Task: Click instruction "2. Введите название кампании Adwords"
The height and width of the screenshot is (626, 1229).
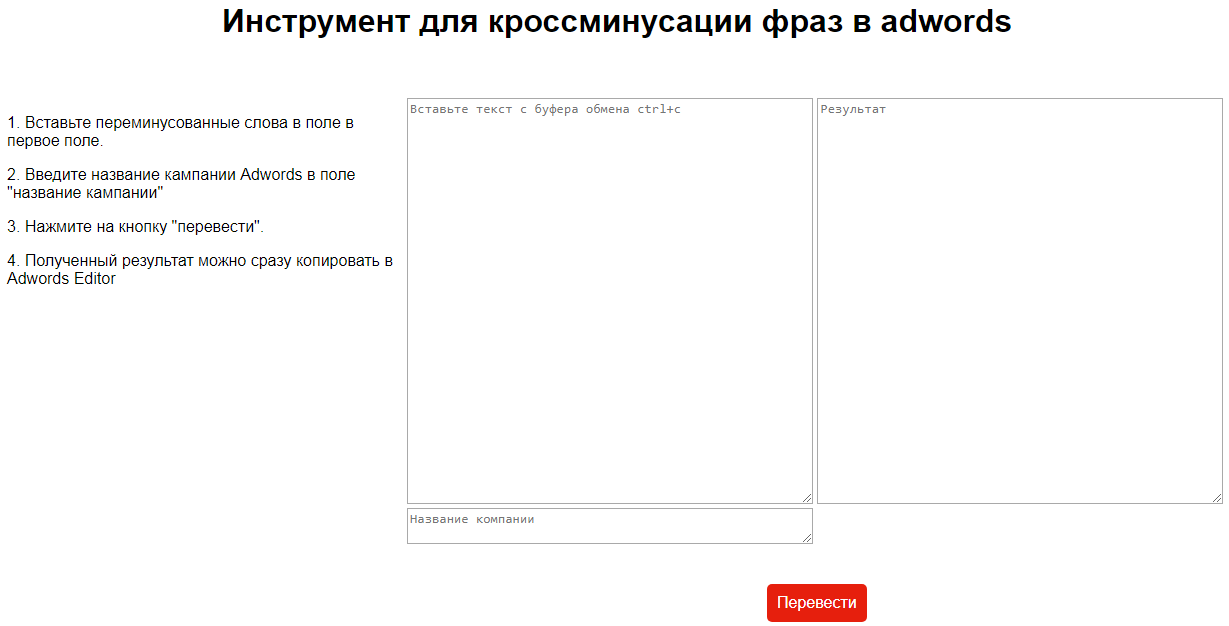Action: [x=181, y=183]
